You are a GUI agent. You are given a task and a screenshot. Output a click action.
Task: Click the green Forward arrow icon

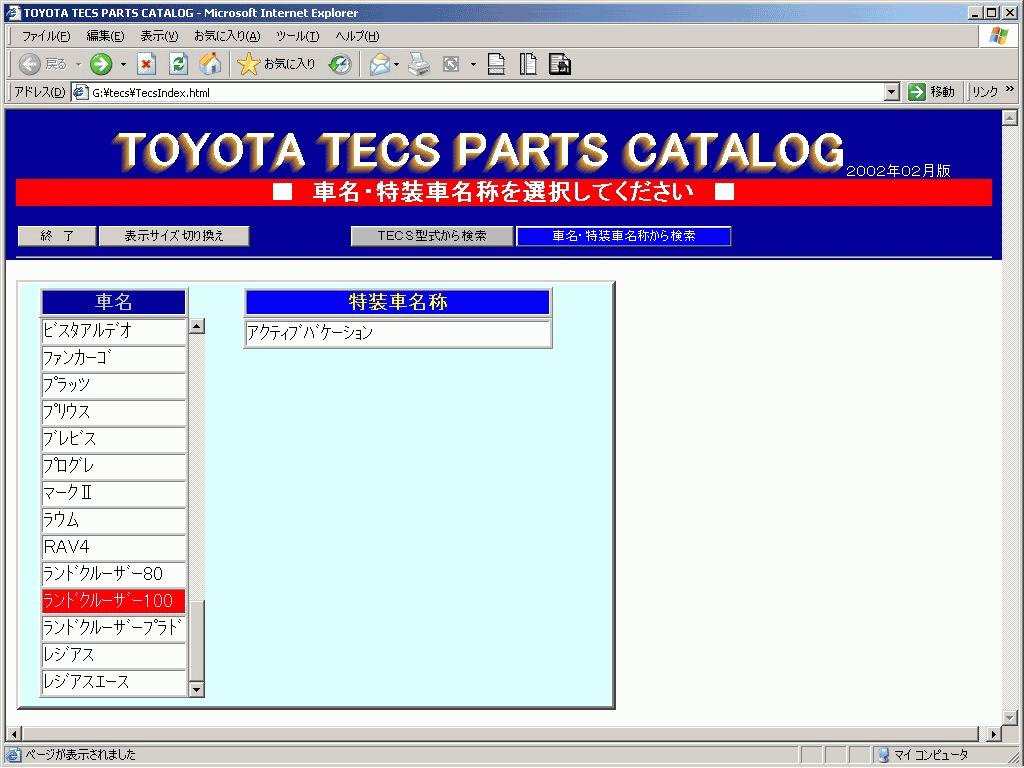click(x=101, y=64)
